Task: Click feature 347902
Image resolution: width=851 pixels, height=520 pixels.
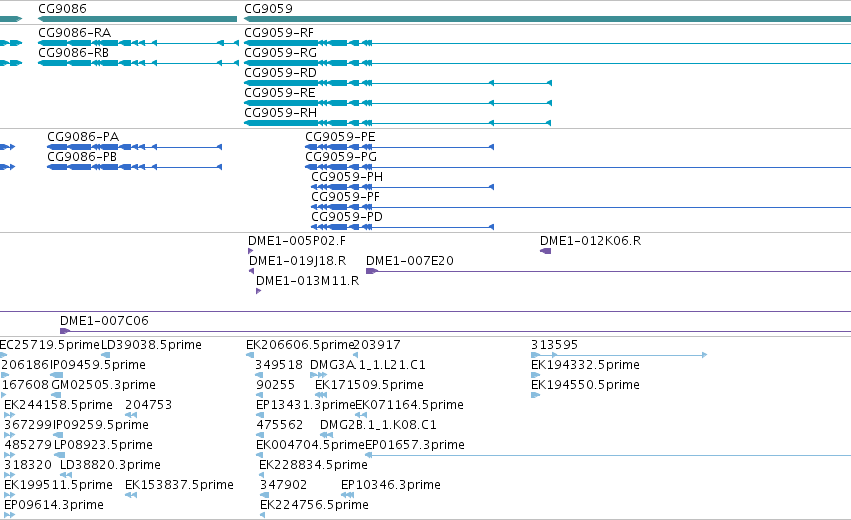Action: 283,485
